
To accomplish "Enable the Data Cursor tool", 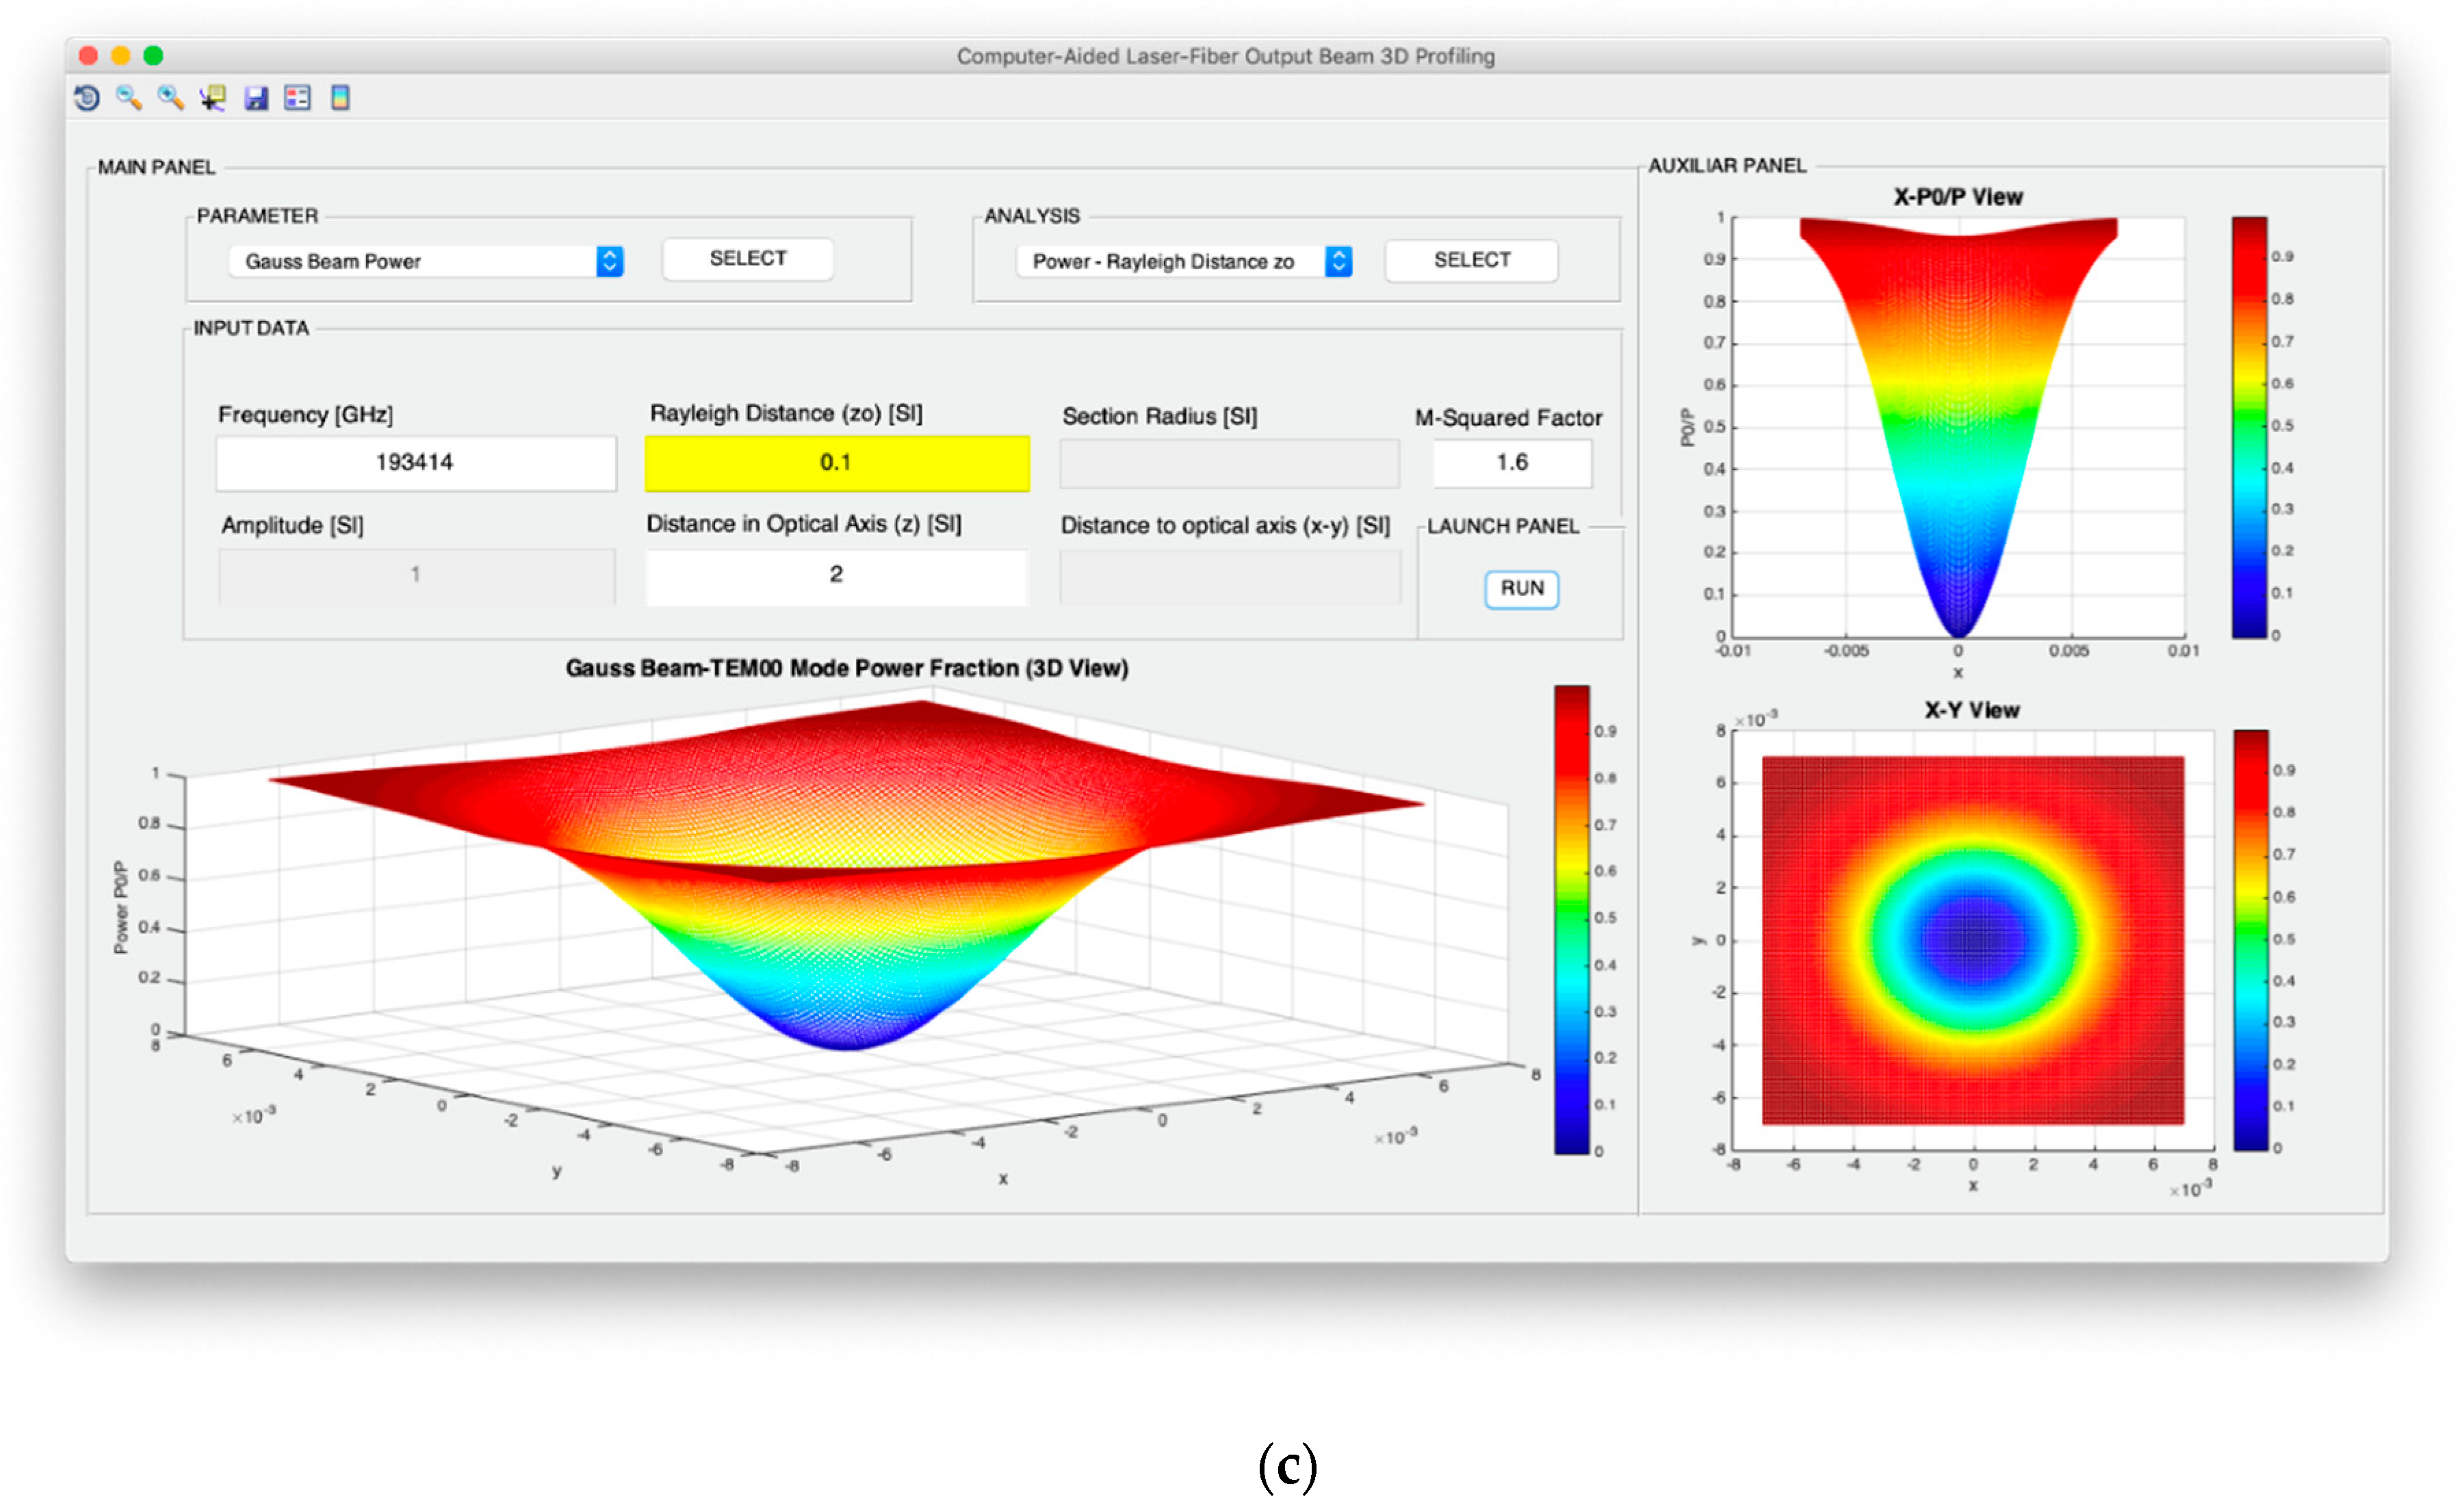I will click(213, 98).
